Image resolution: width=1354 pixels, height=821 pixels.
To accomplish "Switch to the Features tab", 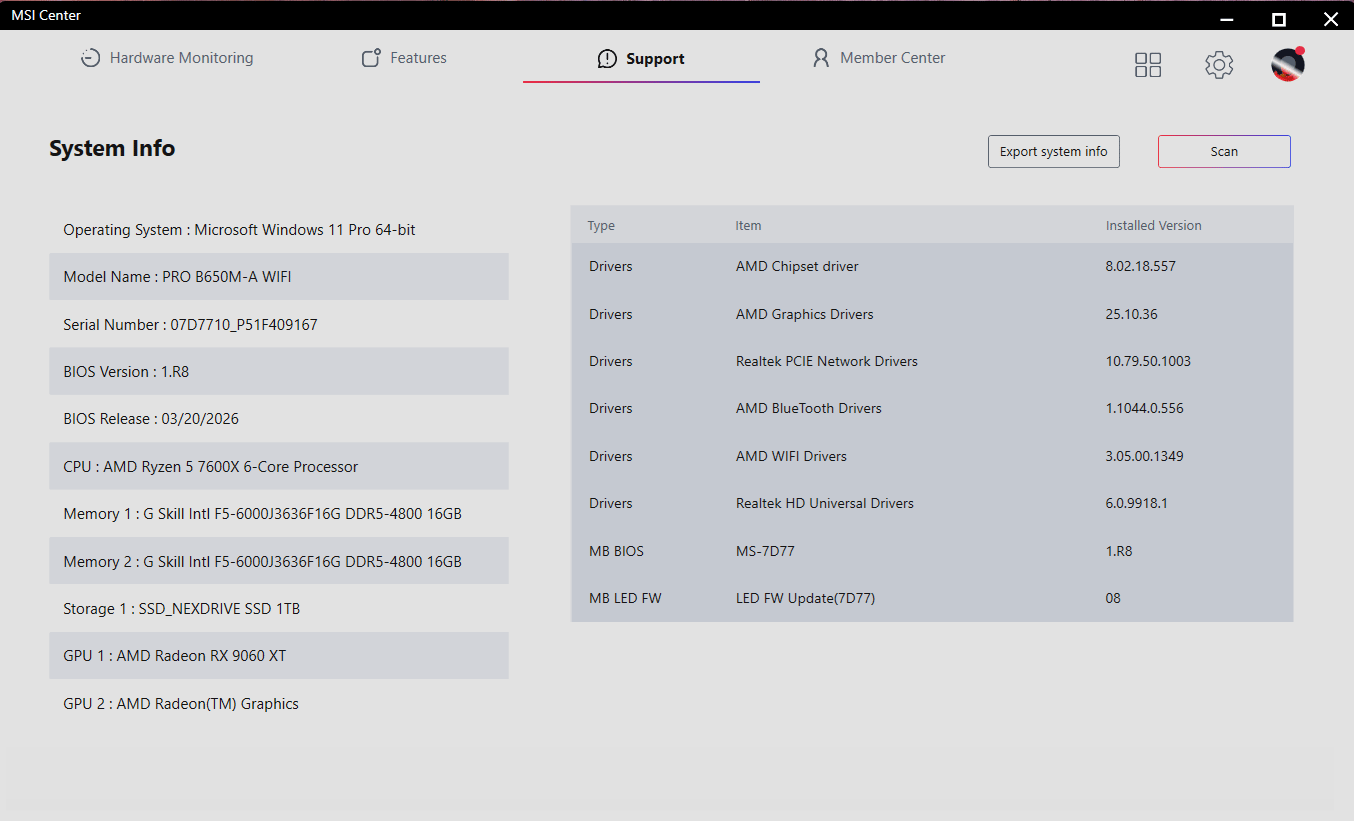I will pyautogui.click(x=404, y=58).
